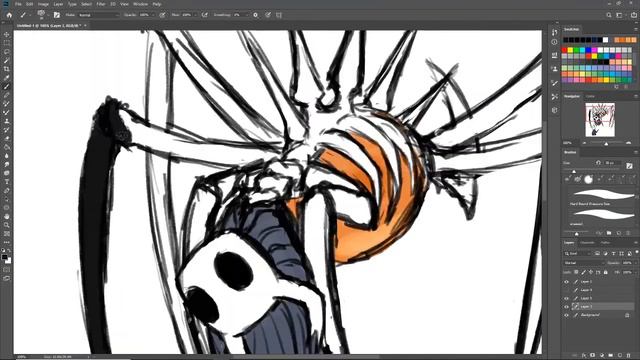Viewport: 640px width, 360px height.
Task: Create new fill or adjustment layer
Action: point(602,355)
